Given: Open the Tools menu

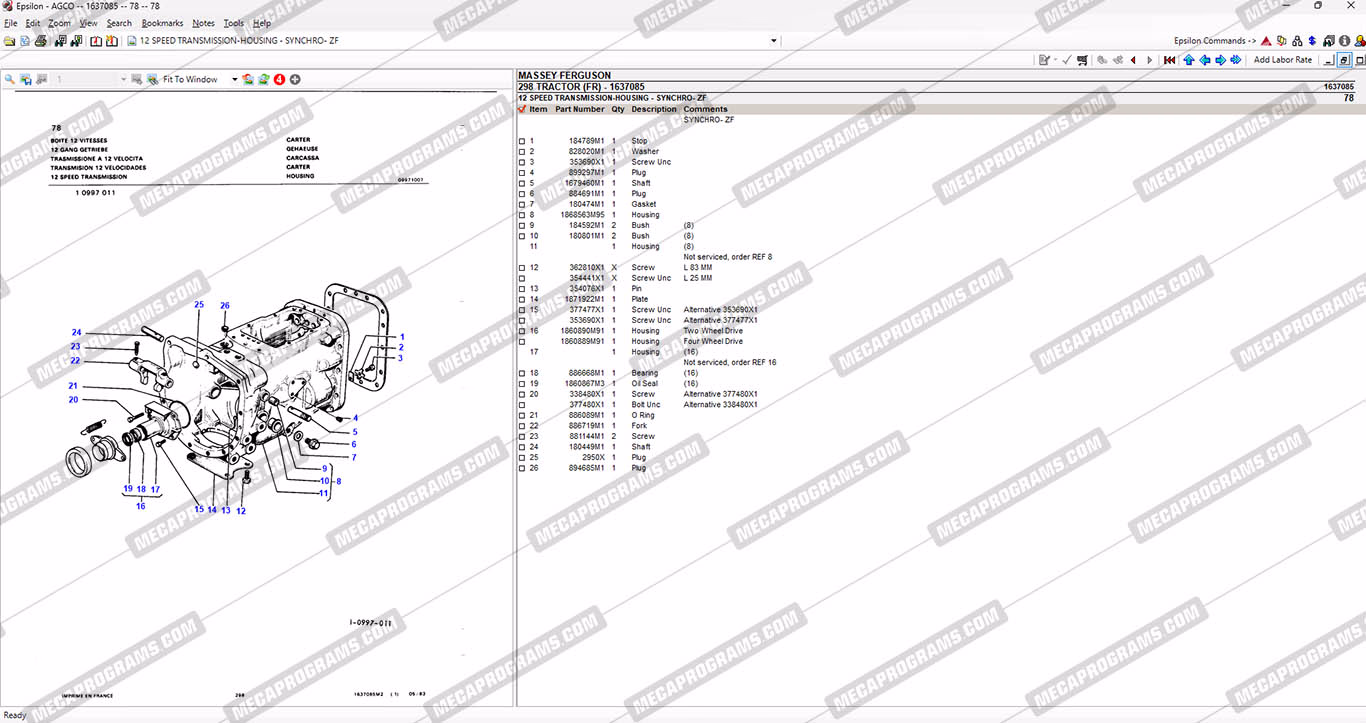Looking at the screenshot, I should [x=233, y=23].
